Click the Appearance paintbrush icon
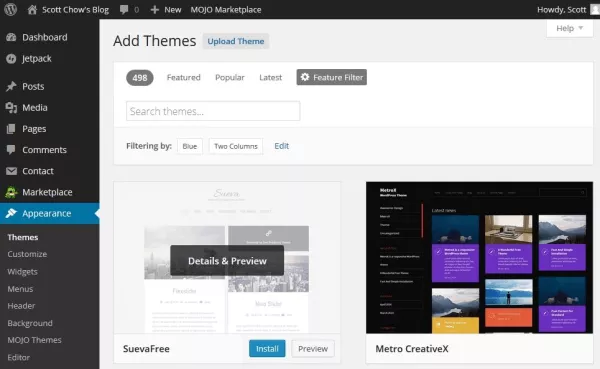 click(11, 213)
